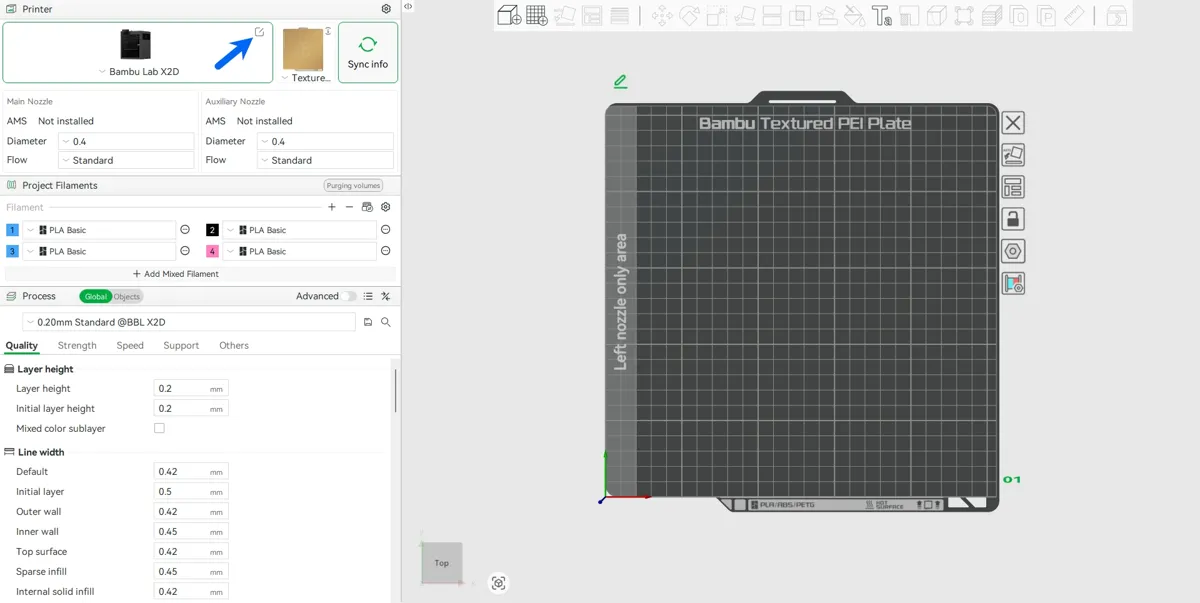Enable the Mixed color sublayer checkbox
Screen dimensions: 1200x603
pyautogui.click(x=159, y=428)
